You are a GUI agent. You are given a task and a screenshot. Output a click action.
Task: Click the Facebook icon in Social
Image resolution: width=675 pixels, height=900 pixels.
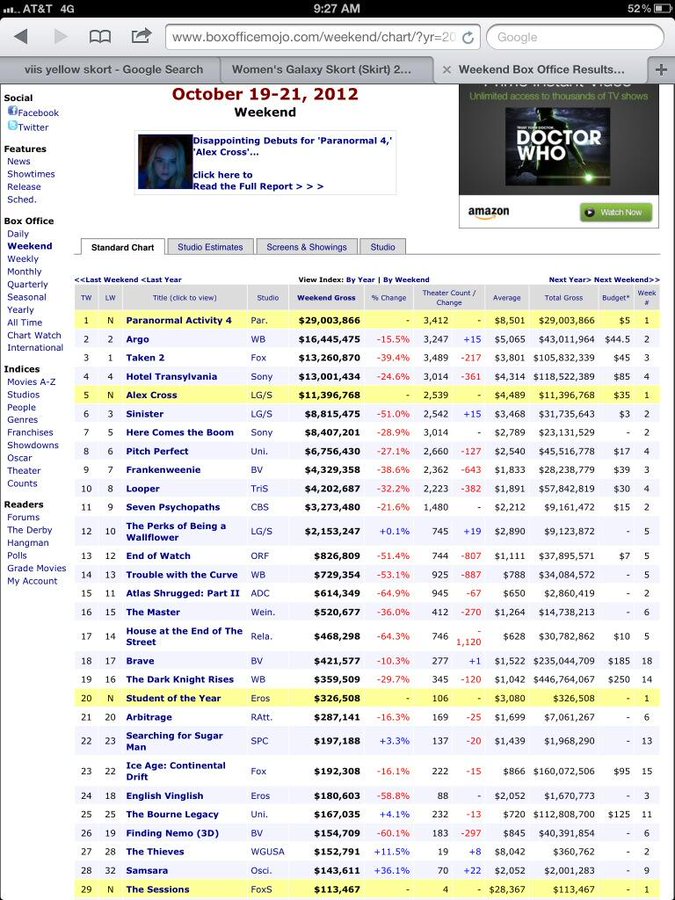pos(12,111)
